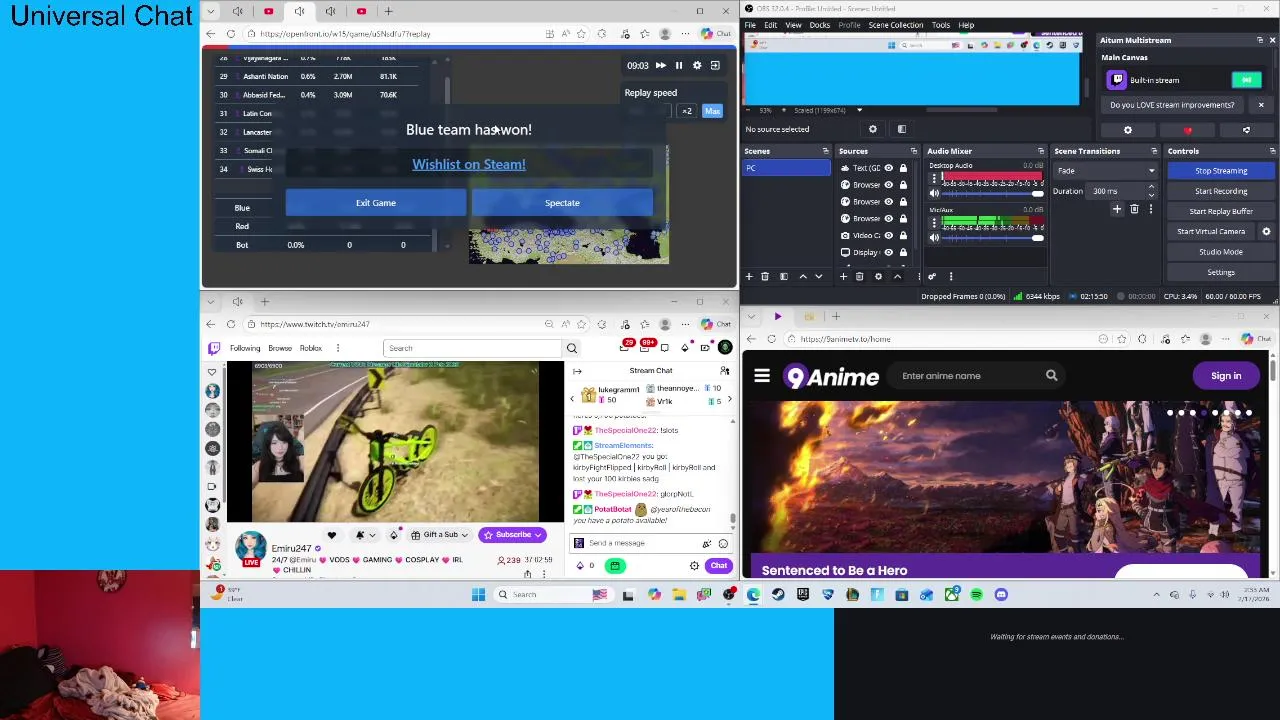Image resolution: width=1280 pixels, height=720 pixels.
Task: Add a new source in OBS
Action: (844, 276)
